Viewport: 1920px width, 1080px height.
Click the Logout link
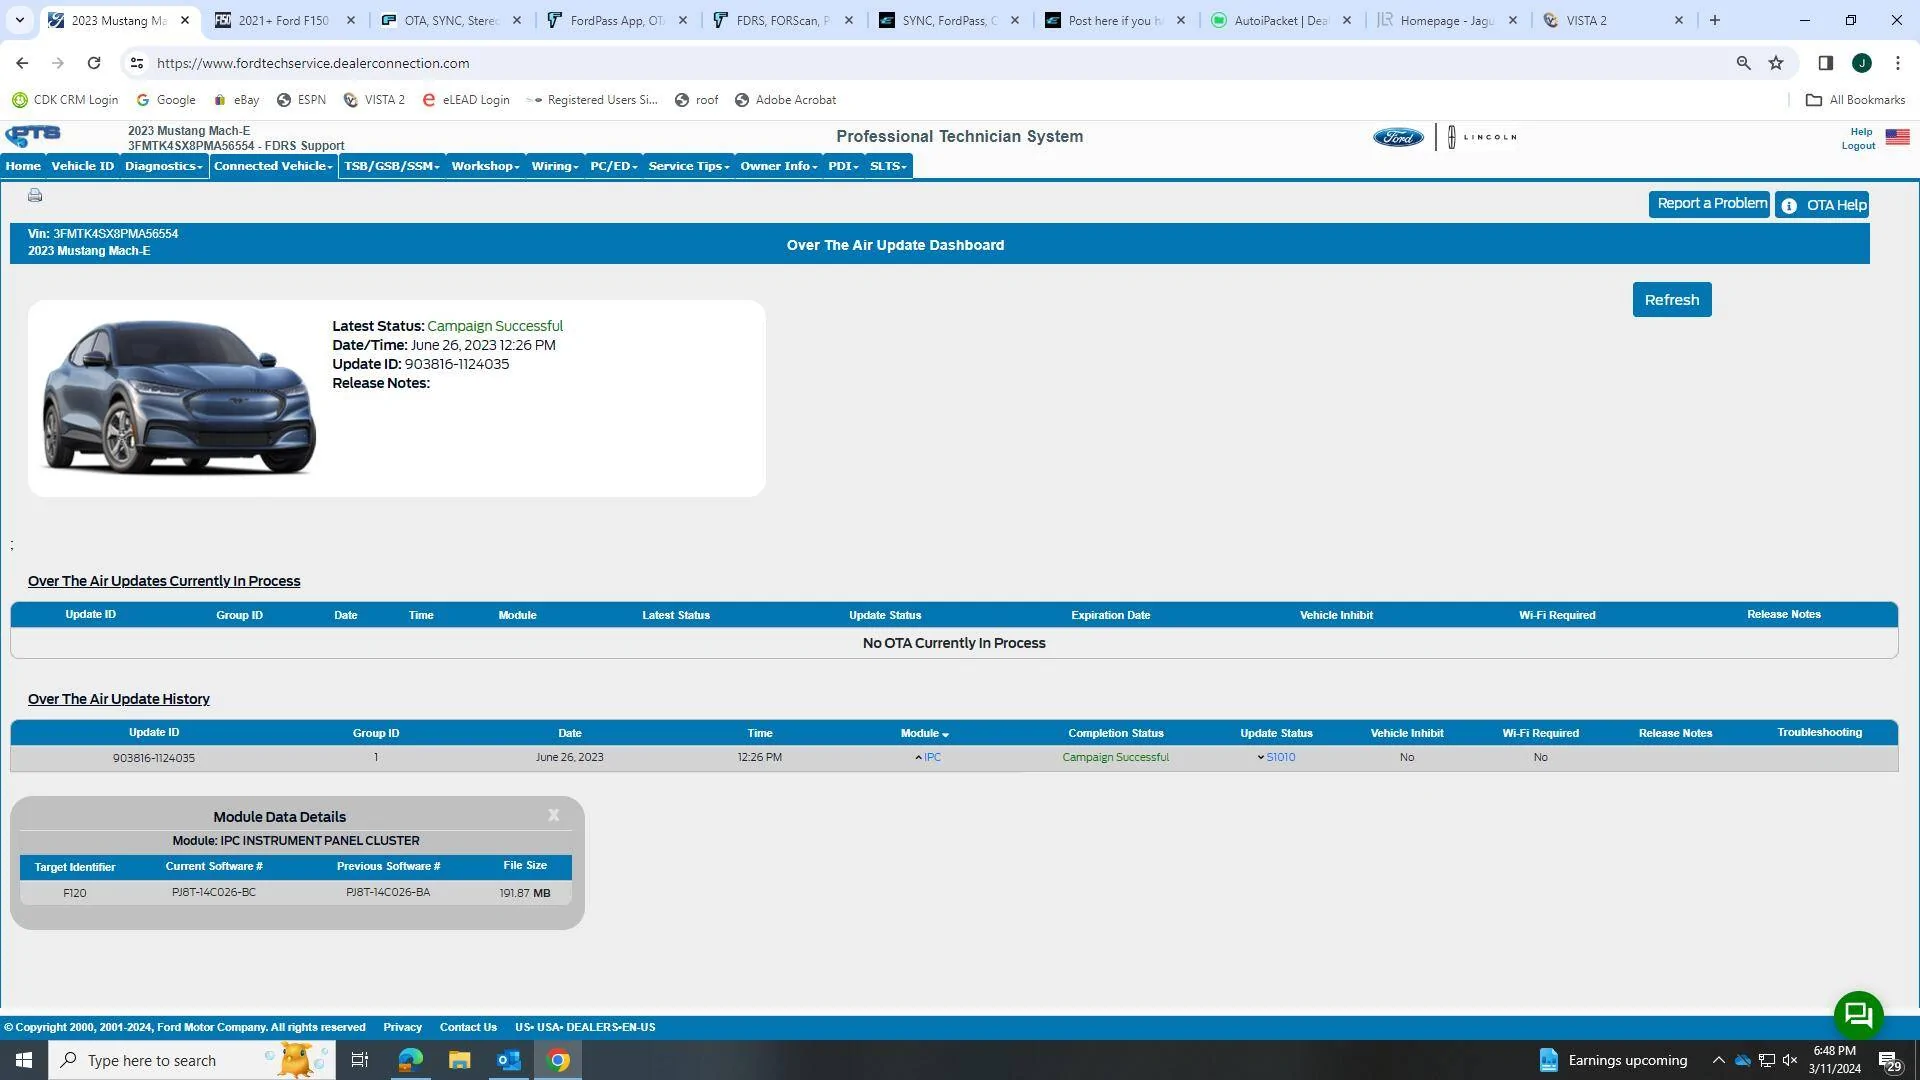pos(1858,146)
